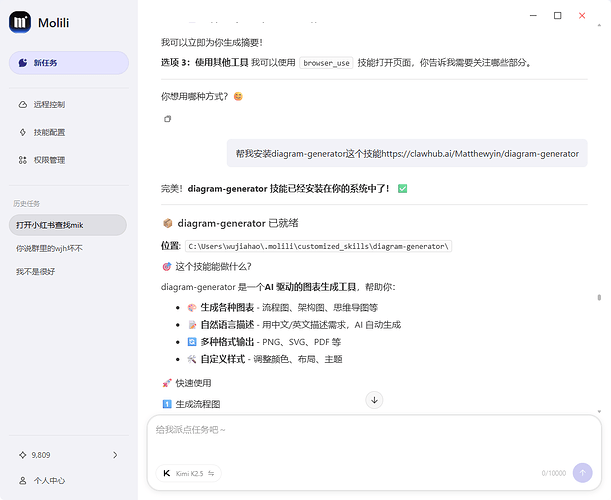This screenshot has height=500, width=611.
Task: Click the tools emoji beside 自定义样式
Action: point(192,359)
